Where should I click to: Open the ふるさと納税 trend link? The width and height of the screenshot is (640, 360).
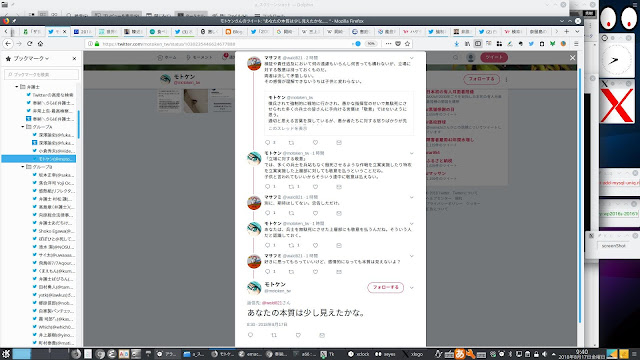439,161
